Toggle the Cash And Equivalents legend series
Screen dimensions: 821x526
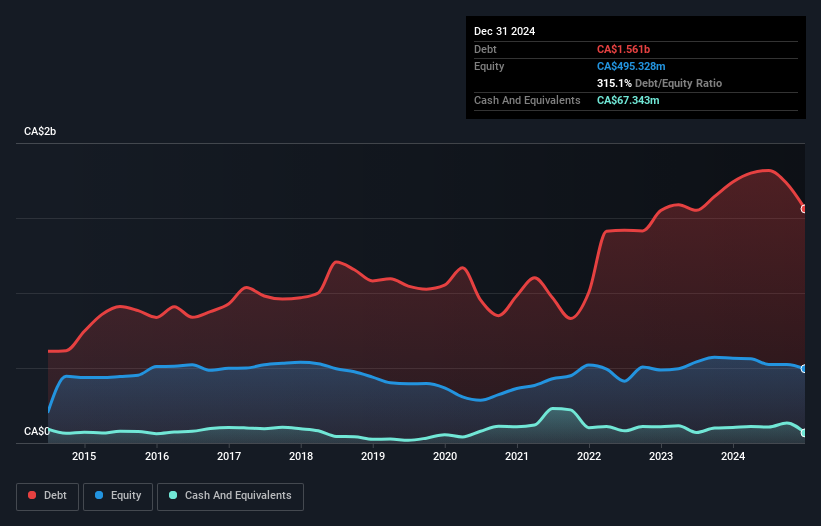(x=230, y=496)
